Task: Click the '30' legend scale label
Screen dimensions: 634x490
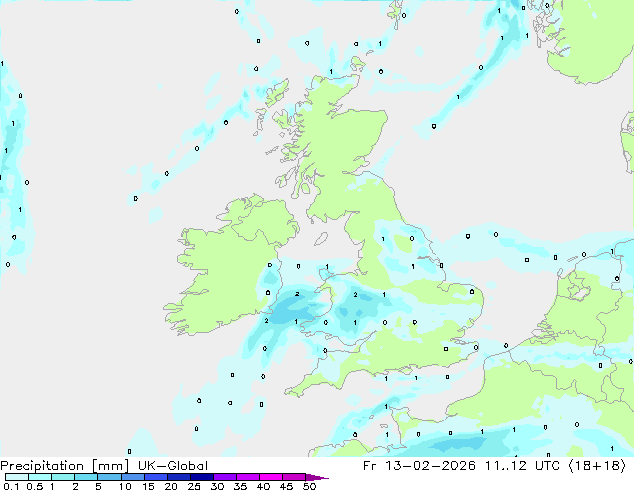Action: point(217,486)
